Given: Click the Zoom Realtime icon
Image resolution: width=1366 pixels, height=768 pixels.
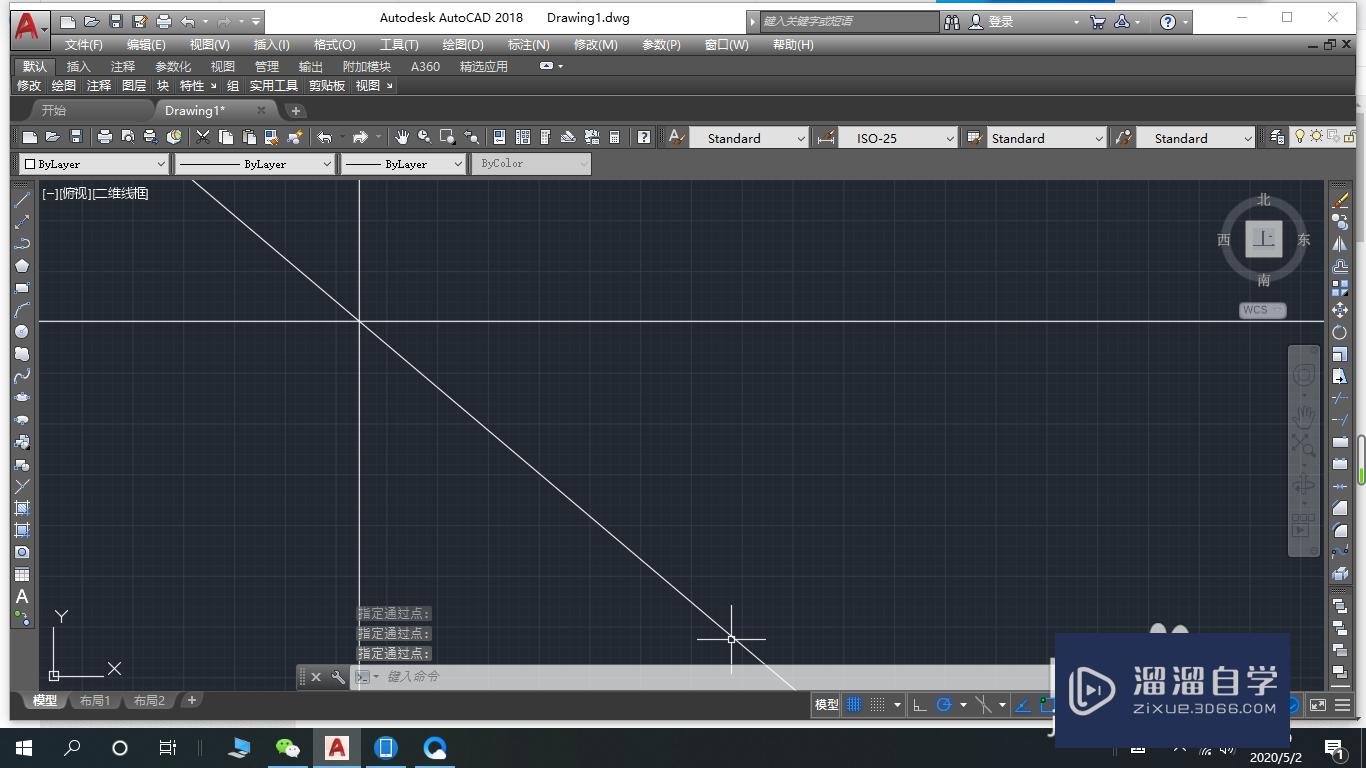Looking at the screenshot, I should pos(425,137).
